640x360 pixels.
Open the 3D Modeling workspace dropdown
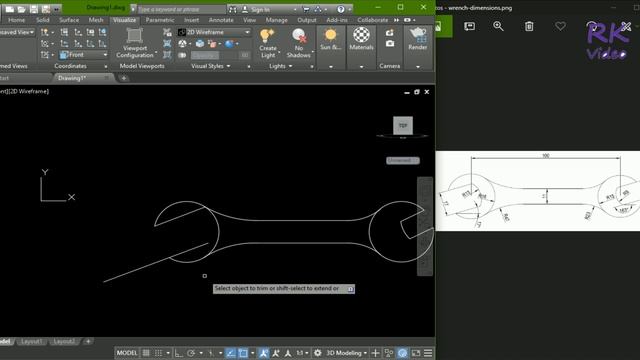[x=346, y=353]
